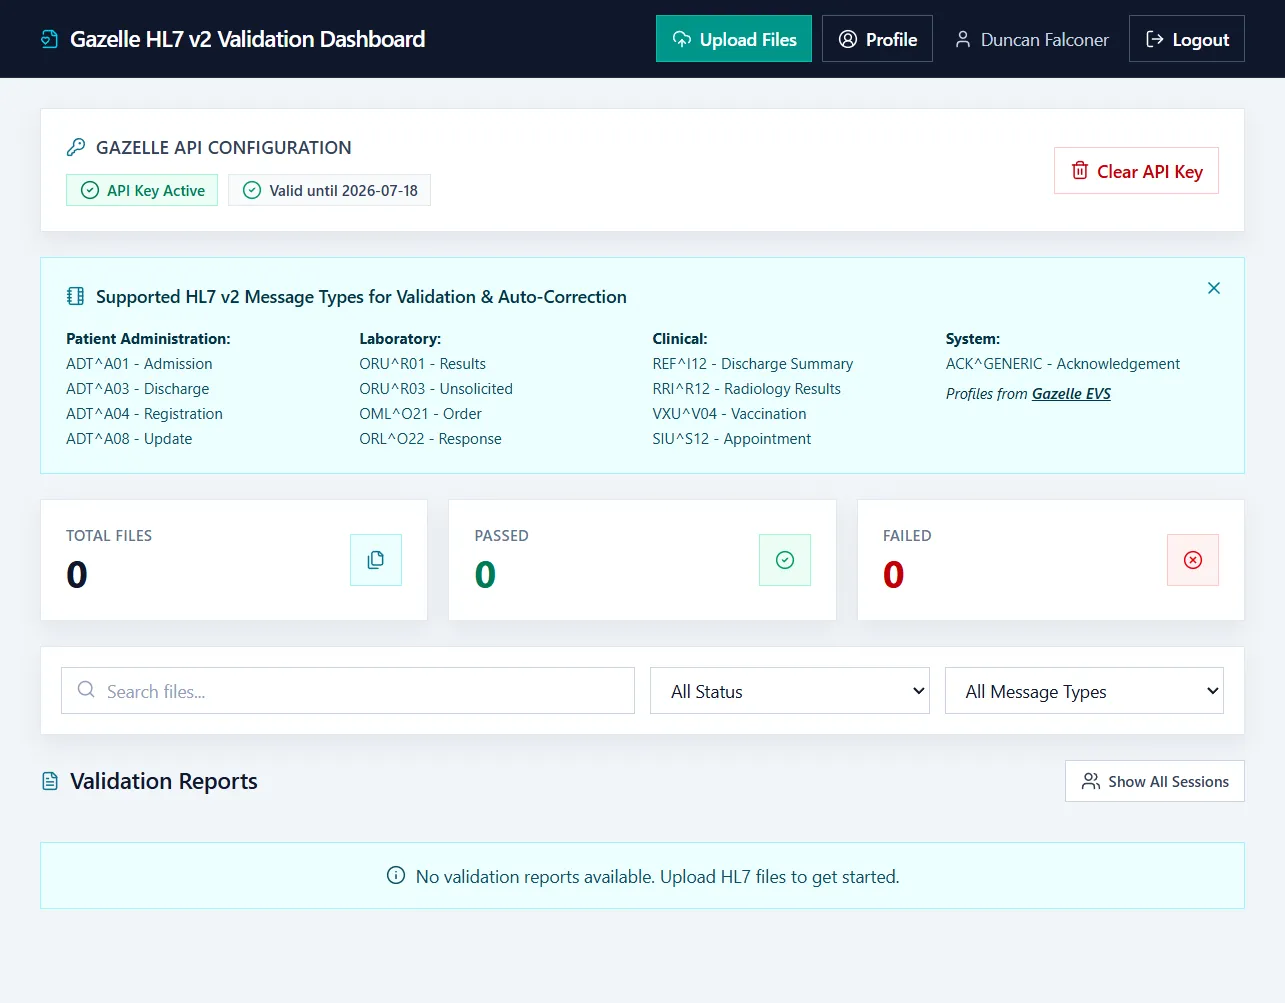Click the Total Files count value

pos(77,575)
